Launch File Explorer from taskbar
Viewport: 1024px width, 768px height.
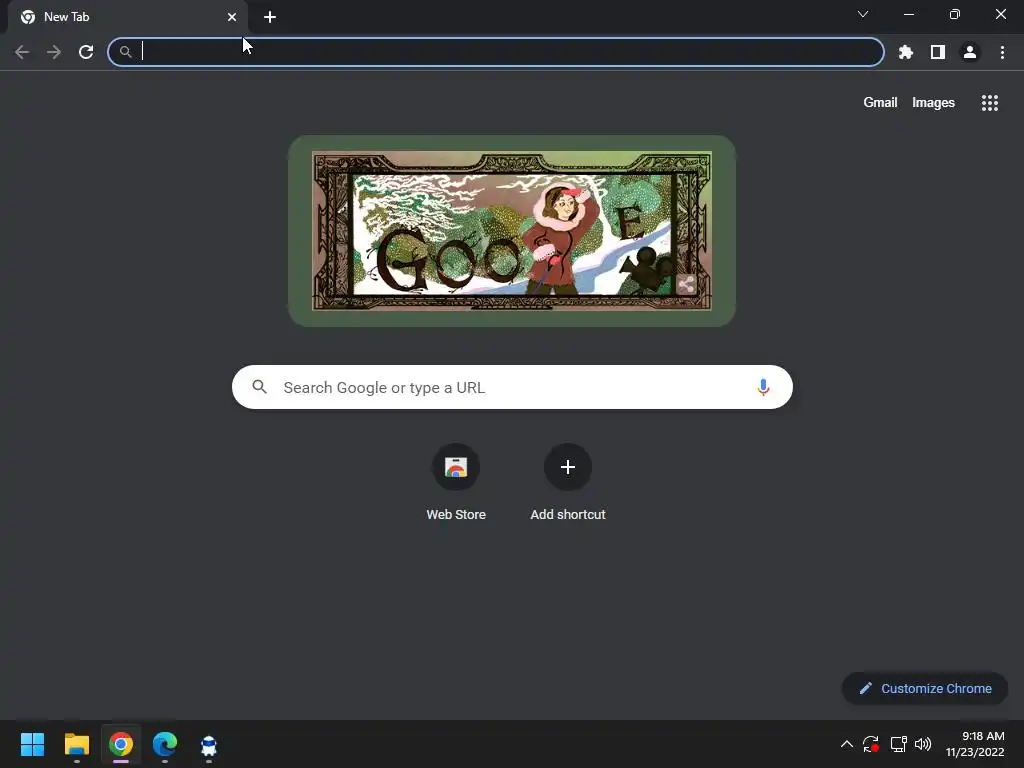coord(76,744)
